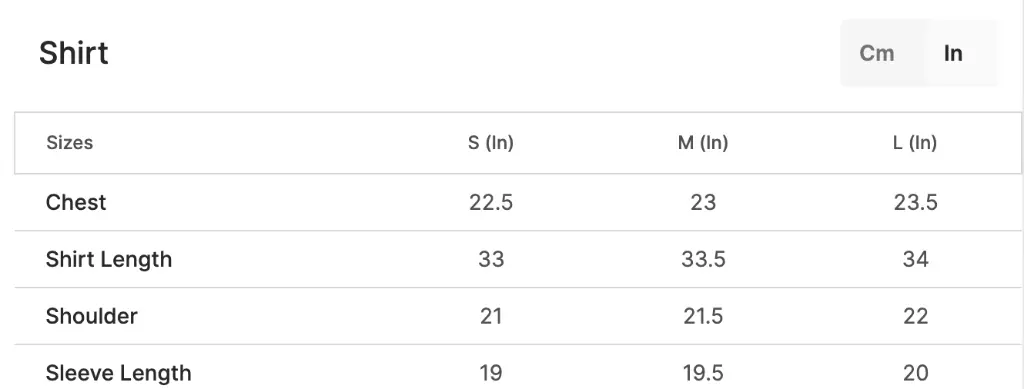
Task: Click Shirt Length value 34 for L
Action: point(916,259)
